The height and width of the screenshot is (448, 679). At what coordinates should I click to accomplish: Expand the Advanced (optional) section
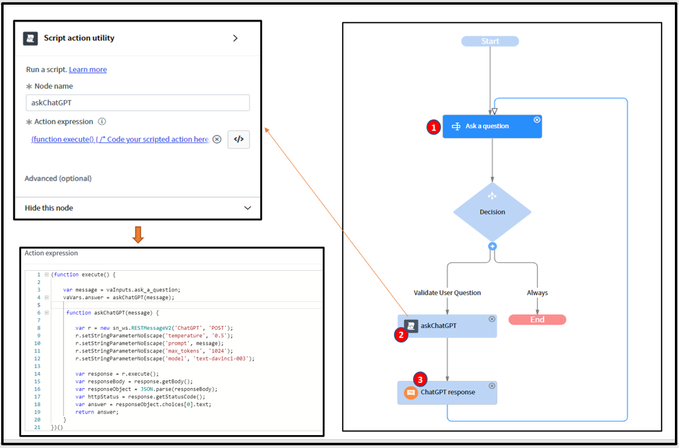58,178
